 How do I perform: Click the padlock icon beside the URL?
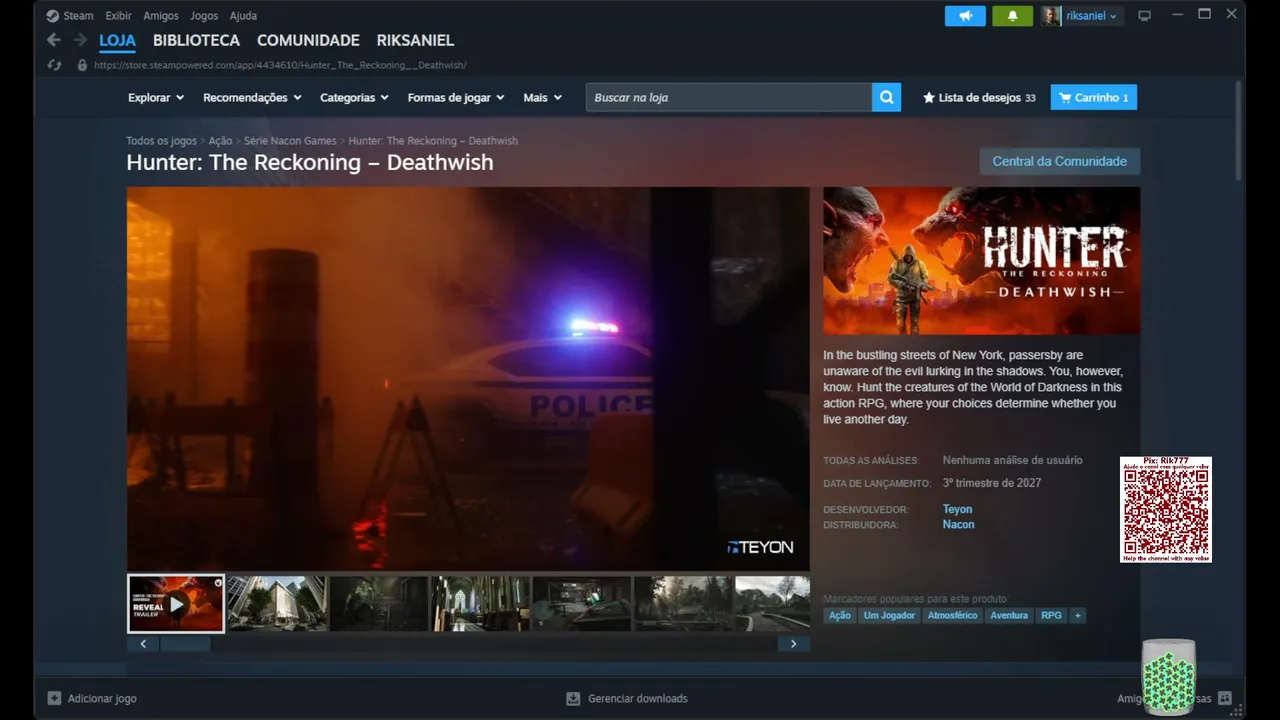tap(82, 65)
